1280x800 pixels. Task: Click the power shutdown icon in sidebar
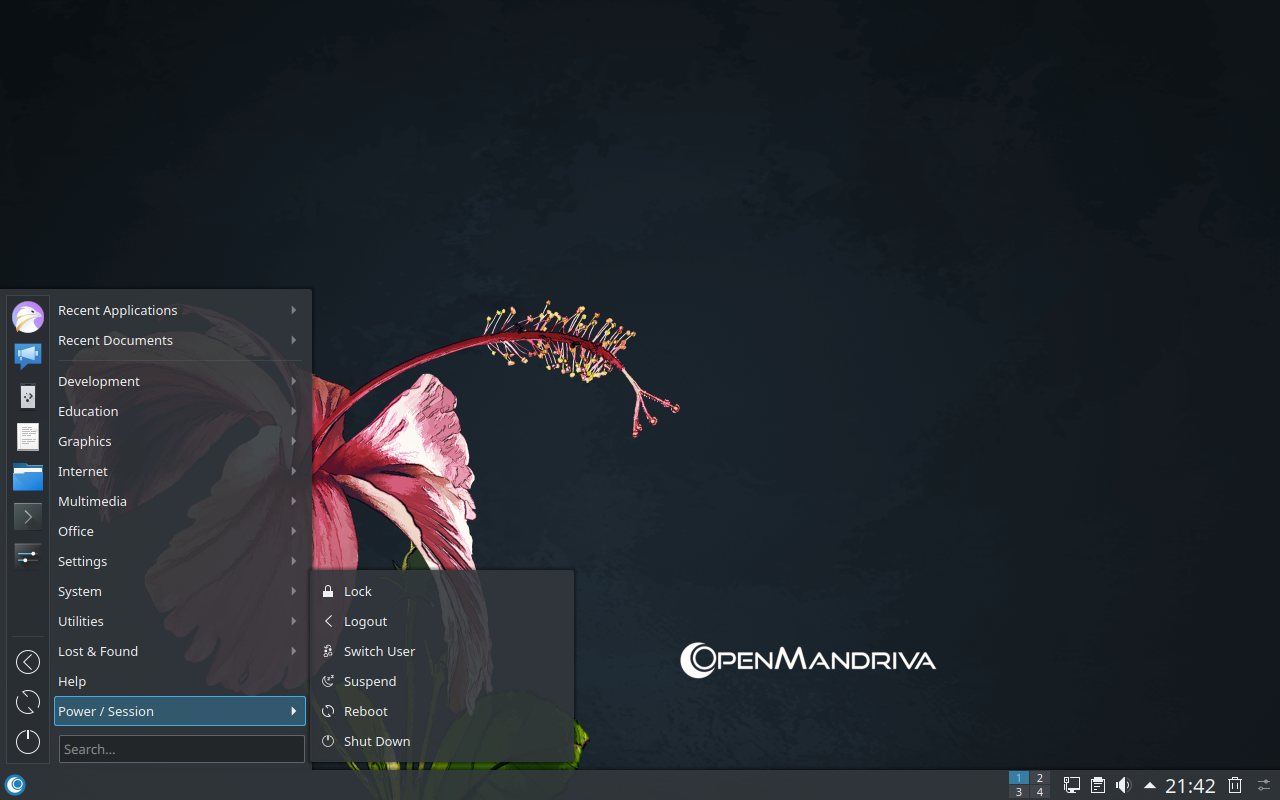(28, 741)
